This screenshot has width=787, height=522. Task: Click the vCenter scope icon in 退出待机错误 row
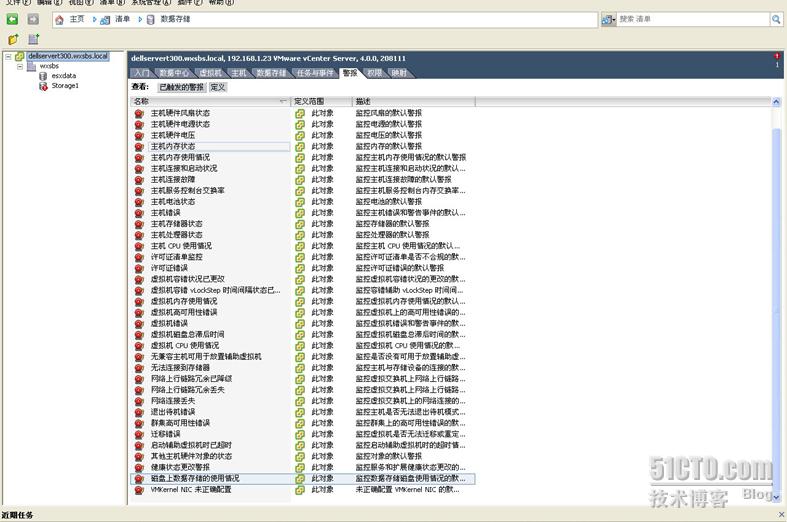pos(300,412)
